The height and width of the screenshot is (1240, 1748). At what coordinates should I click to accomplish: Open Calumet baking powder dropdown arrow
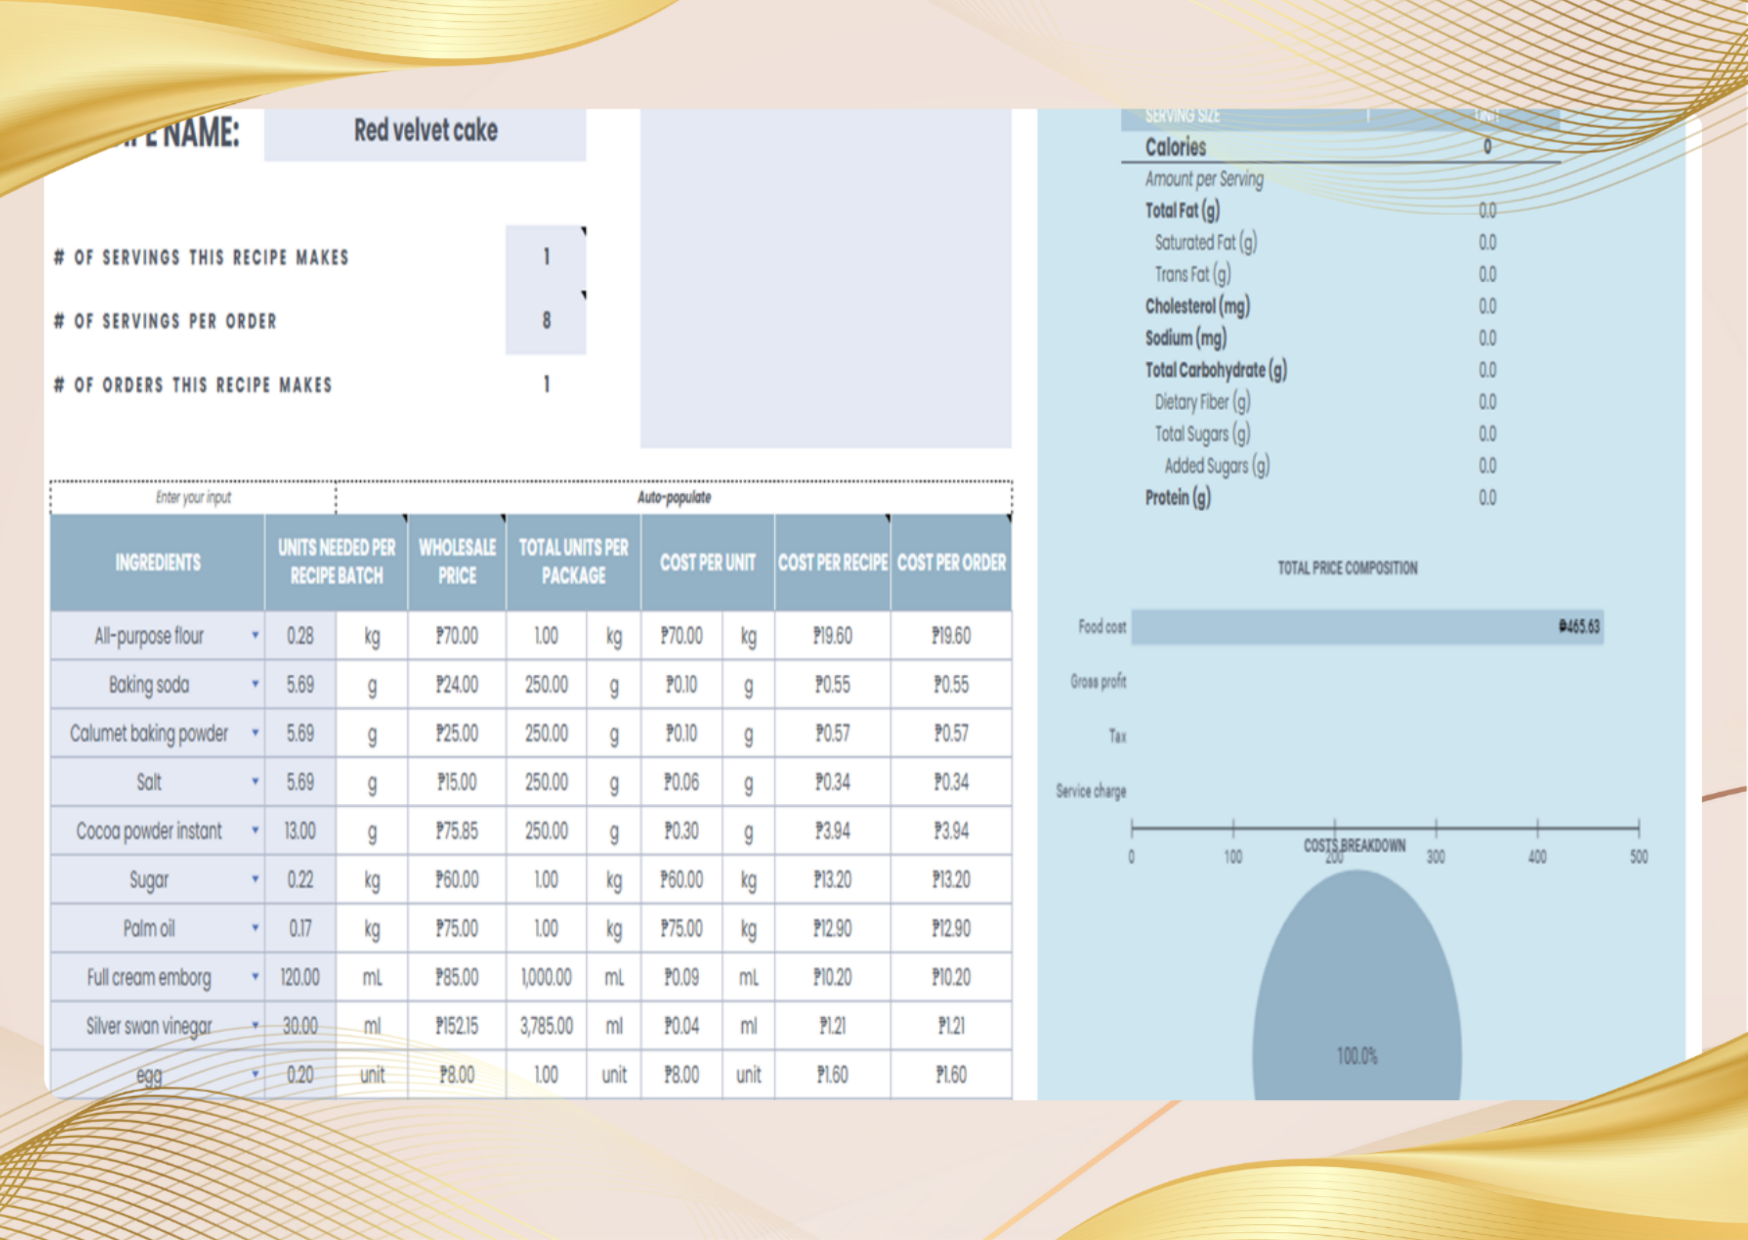coord(255,734)
